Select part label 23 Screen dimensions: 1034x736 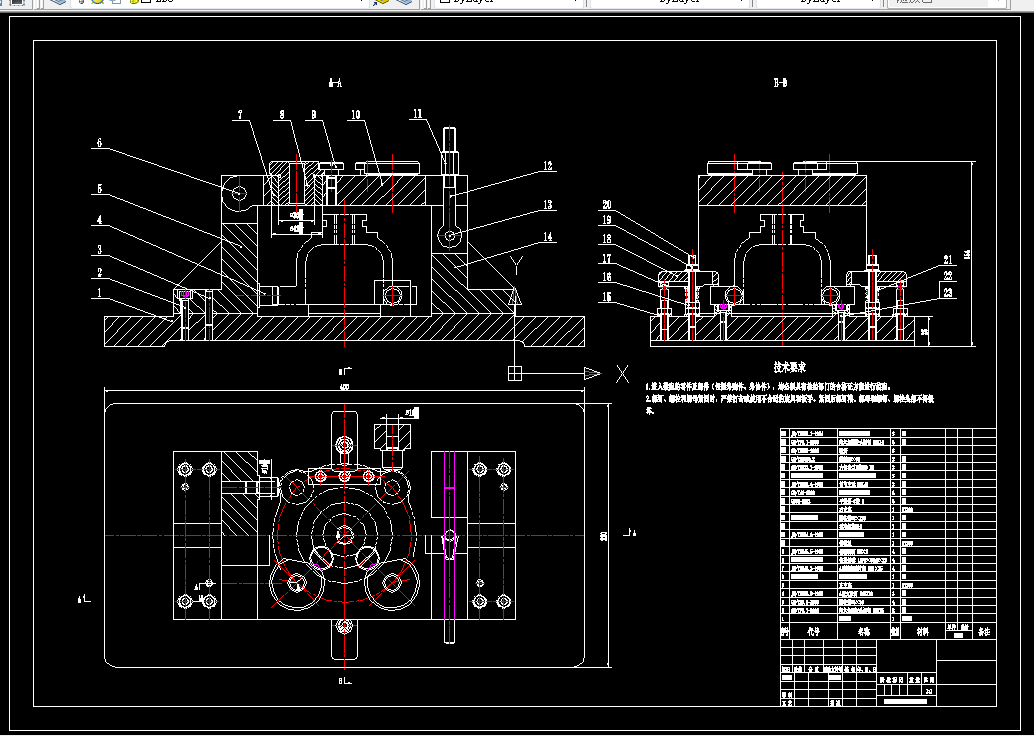coord(948,293)
